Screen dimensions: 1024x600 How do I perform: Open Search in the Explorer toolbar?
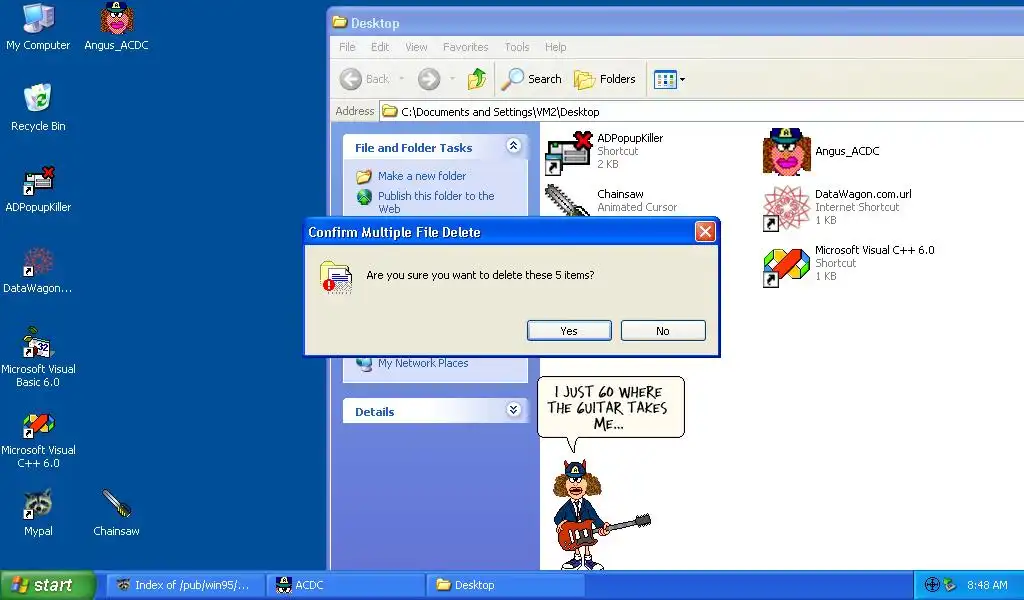[x=532, y=79]
